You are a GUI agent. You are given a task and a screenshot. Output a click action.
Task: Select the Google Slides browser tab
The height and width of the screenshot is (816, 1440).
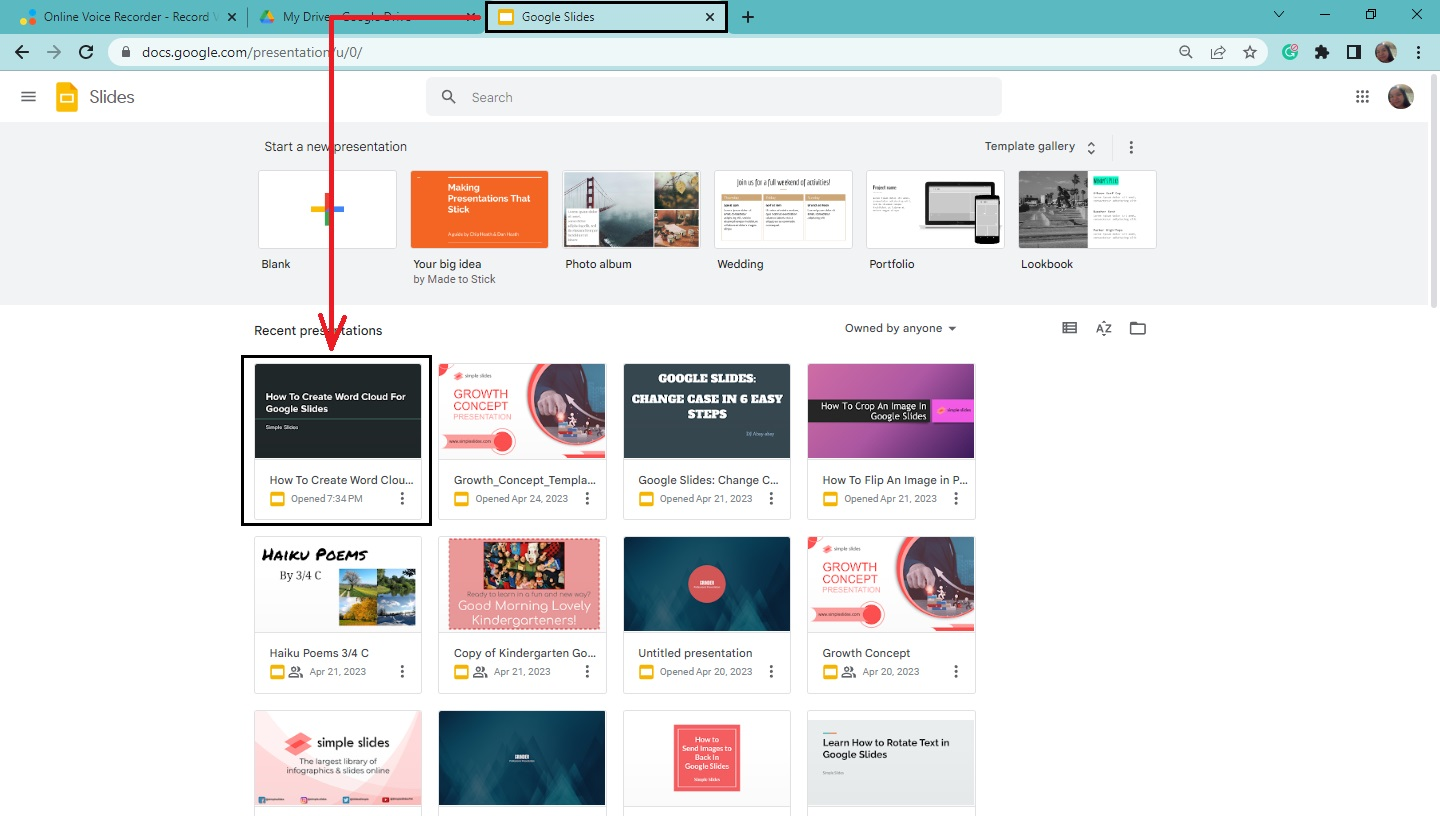(606, 17)
